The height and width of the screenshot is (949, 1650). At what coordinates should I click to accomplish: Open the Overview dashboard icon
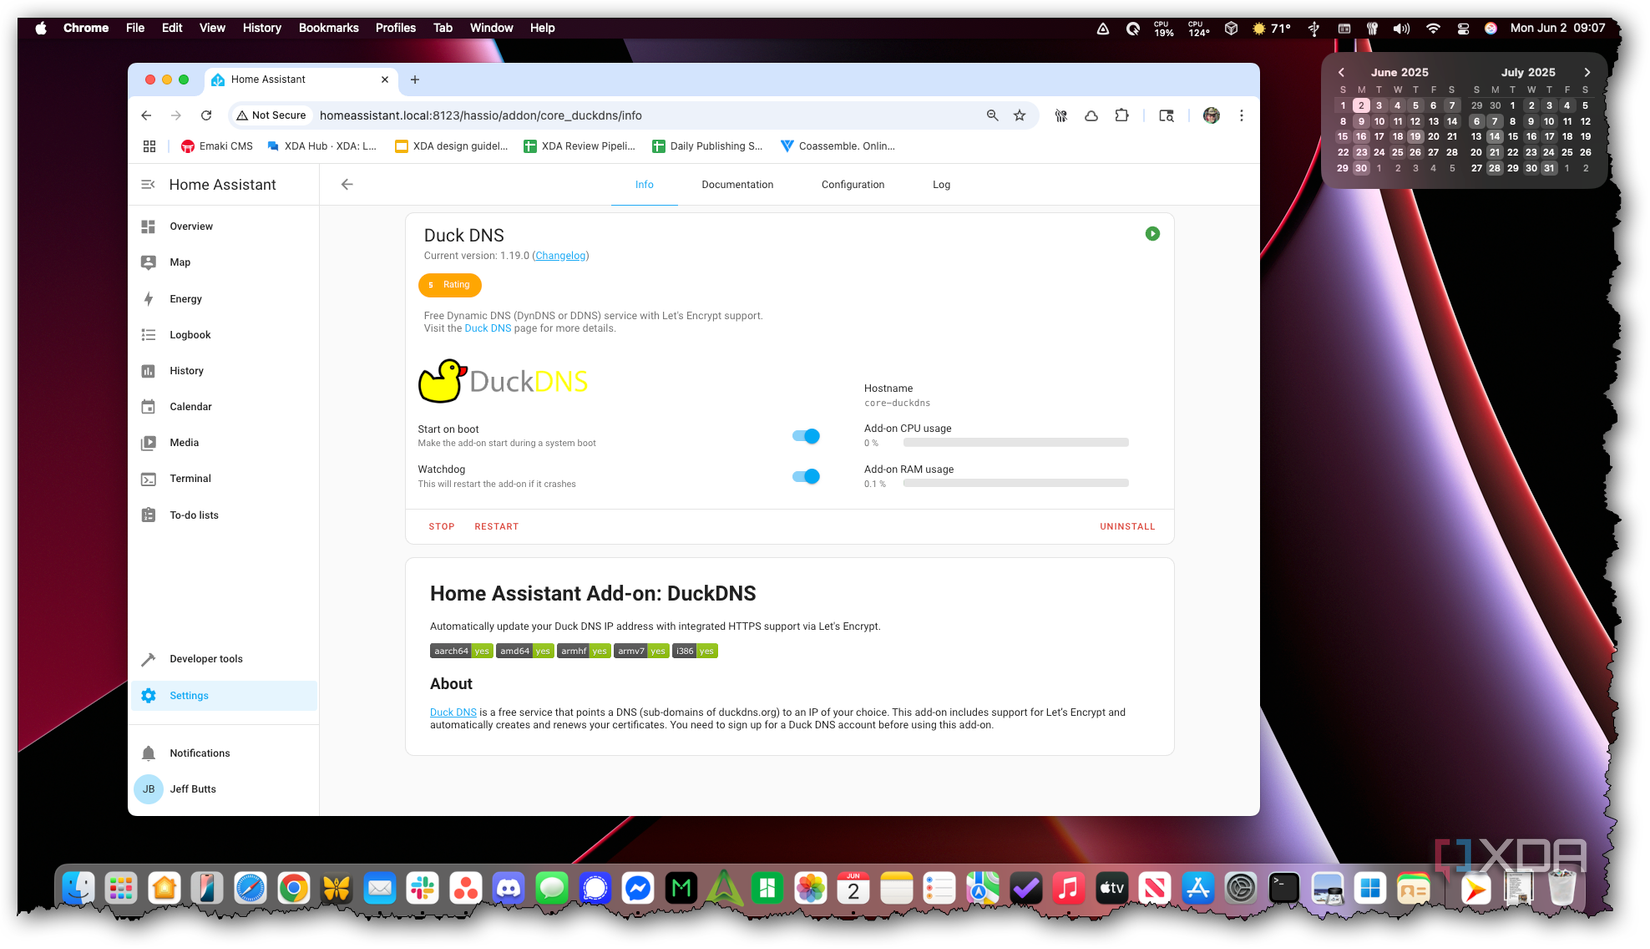tap(148, 227)
